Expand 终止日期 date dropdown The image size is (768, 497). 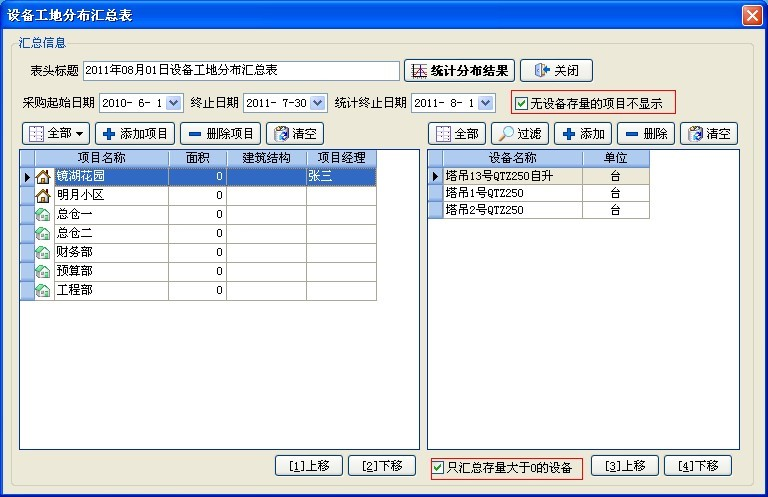pos(318,103)
